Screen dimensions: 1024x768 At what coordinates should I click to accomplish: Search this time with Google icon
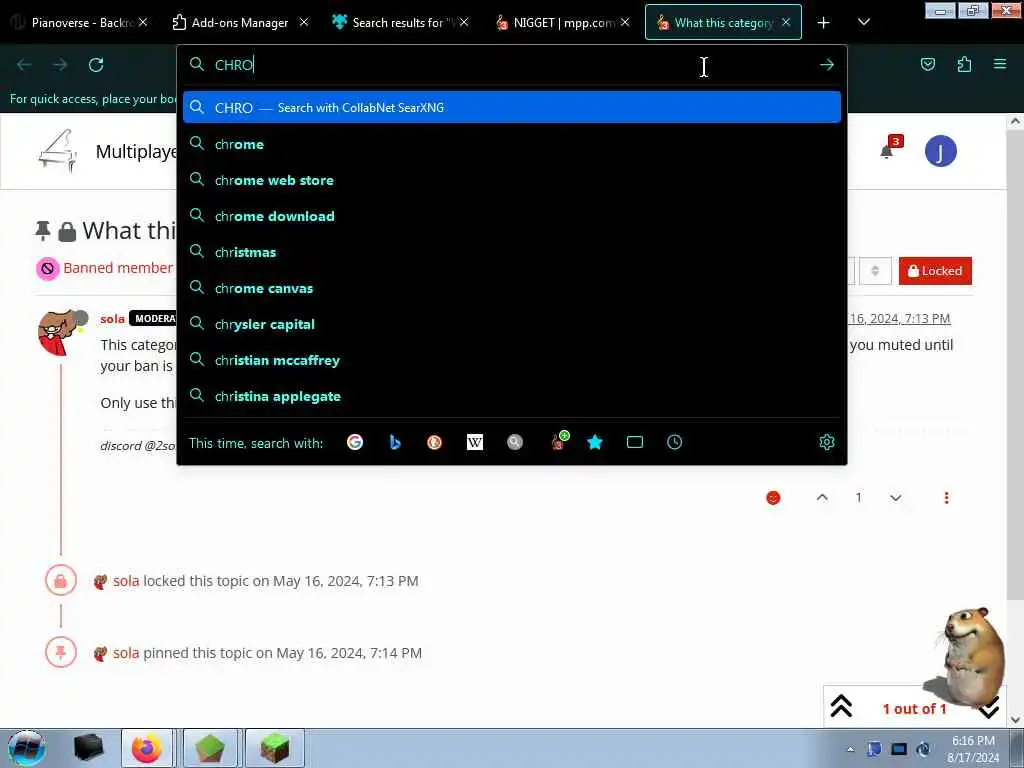pyautogui.click(x=355, y=442)
